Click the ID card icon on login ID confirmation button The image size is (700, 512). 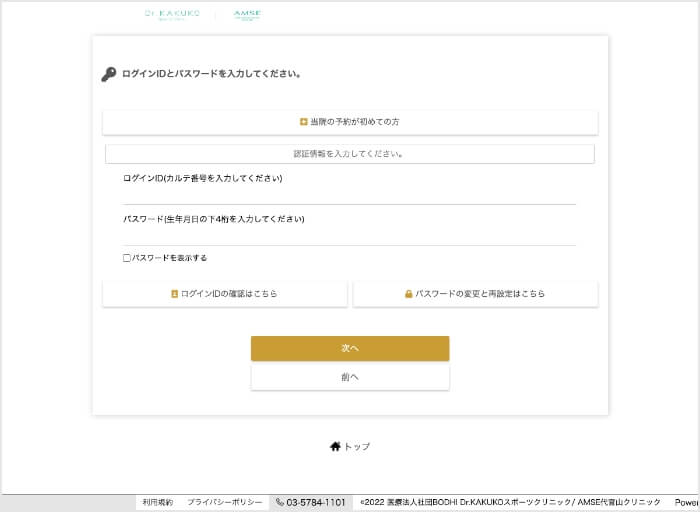(x=175, y=294)
